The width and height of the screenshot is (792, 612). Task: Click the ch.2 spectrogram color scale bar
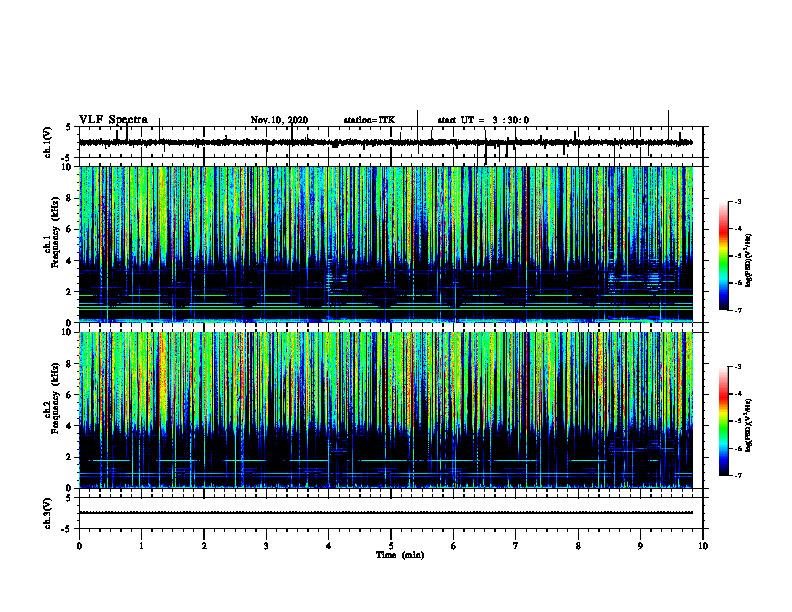click(x=723, y=421)
